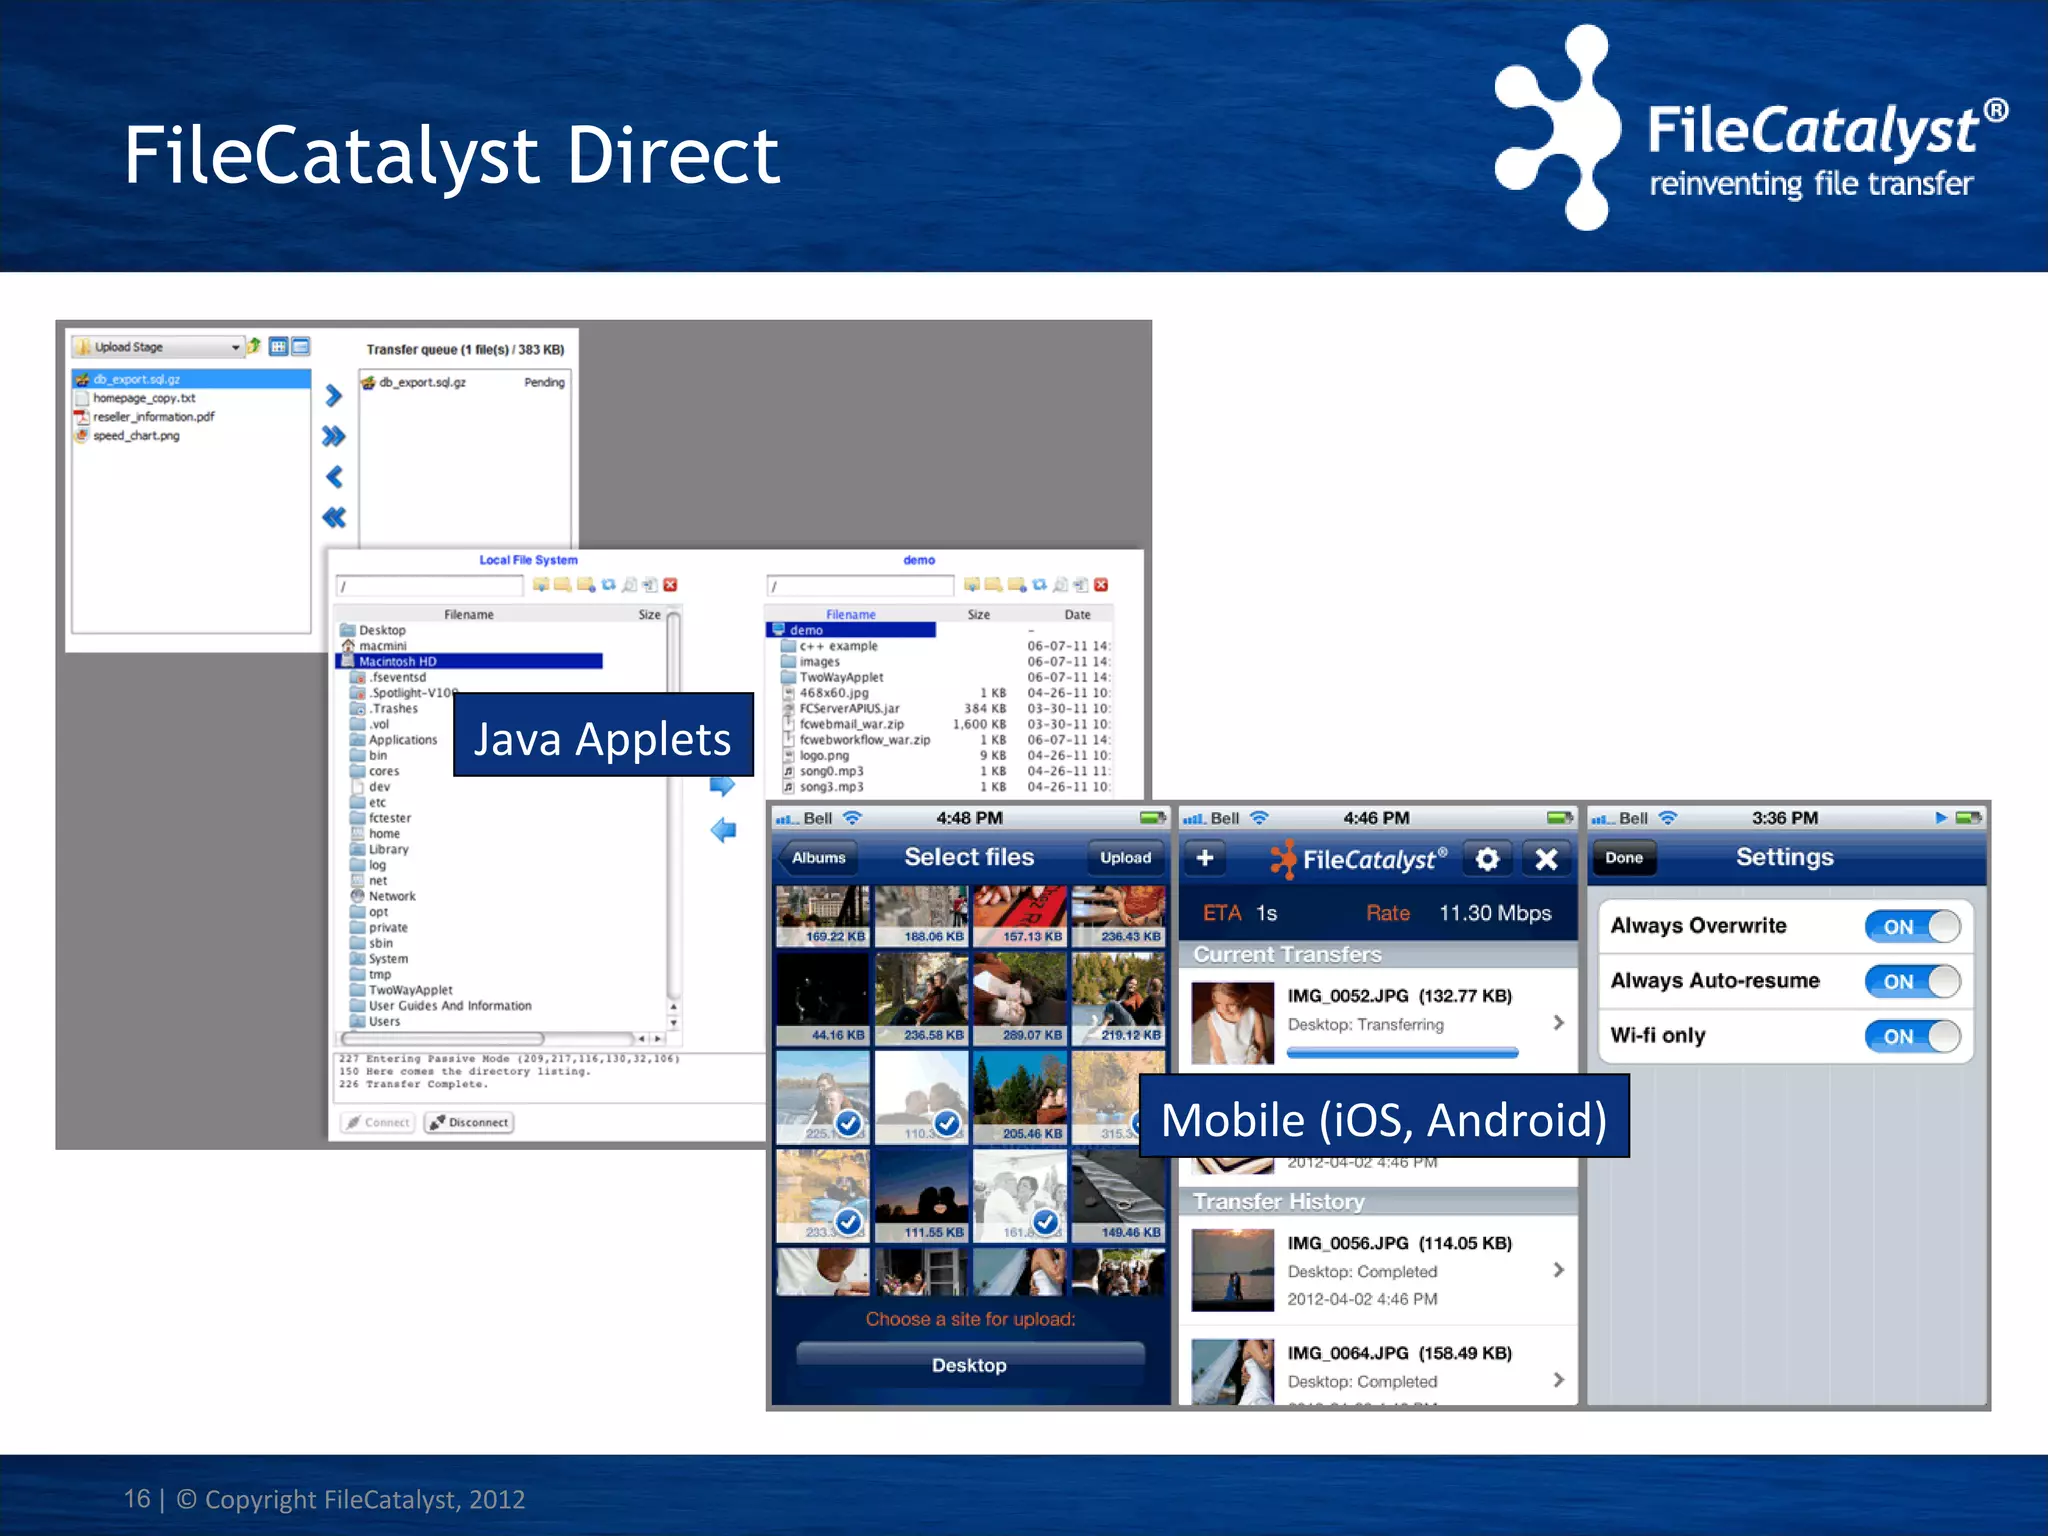This screenshot has width=2048, height=1536.
Task: Select demo root in remote tree
Action: coord(851,630)
